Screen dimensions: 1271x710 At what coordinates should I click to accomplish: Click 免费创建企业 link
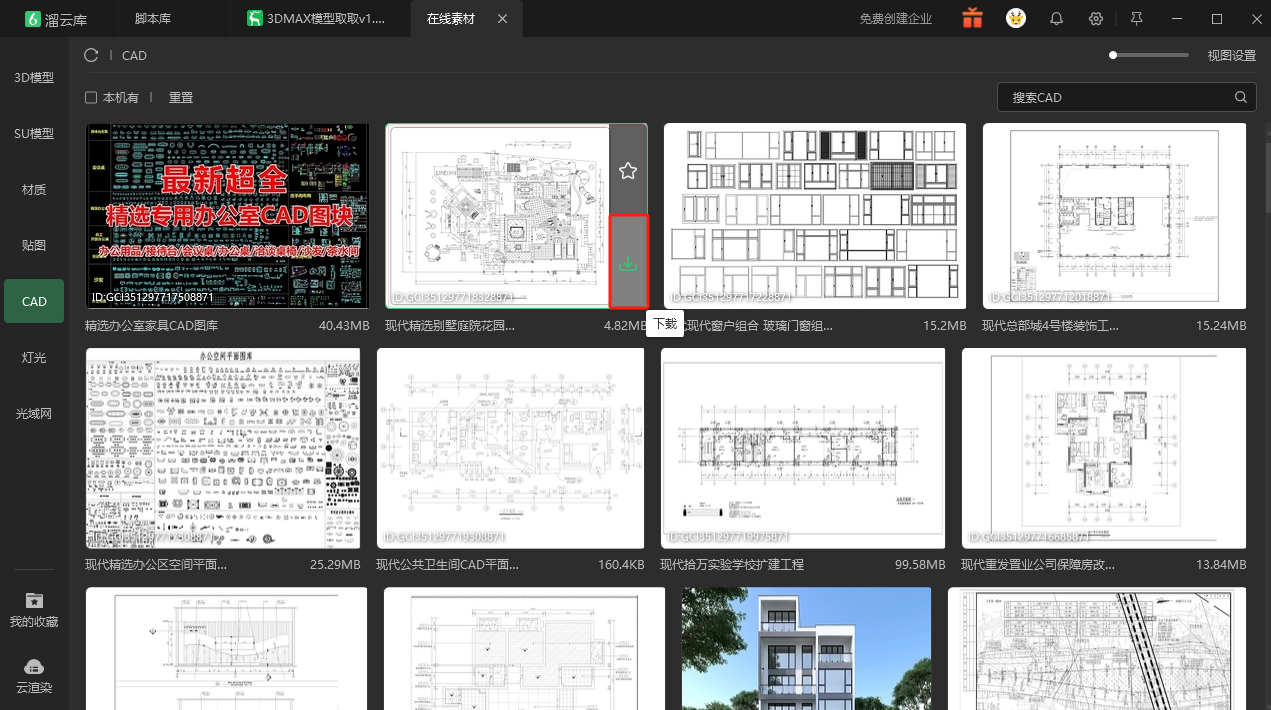(896, 19)
